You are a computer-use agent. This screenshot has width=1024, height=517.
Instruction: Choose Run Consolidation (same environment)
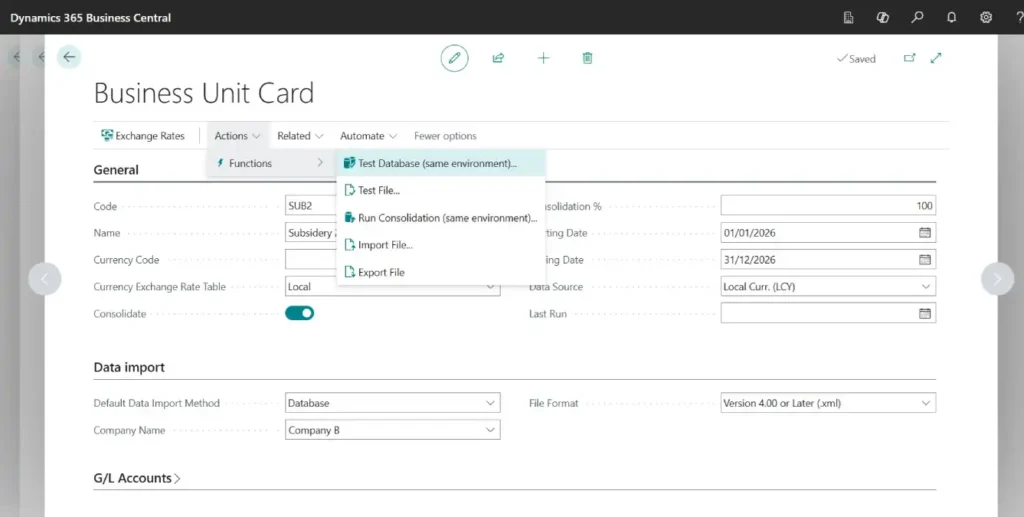[441, 218]
